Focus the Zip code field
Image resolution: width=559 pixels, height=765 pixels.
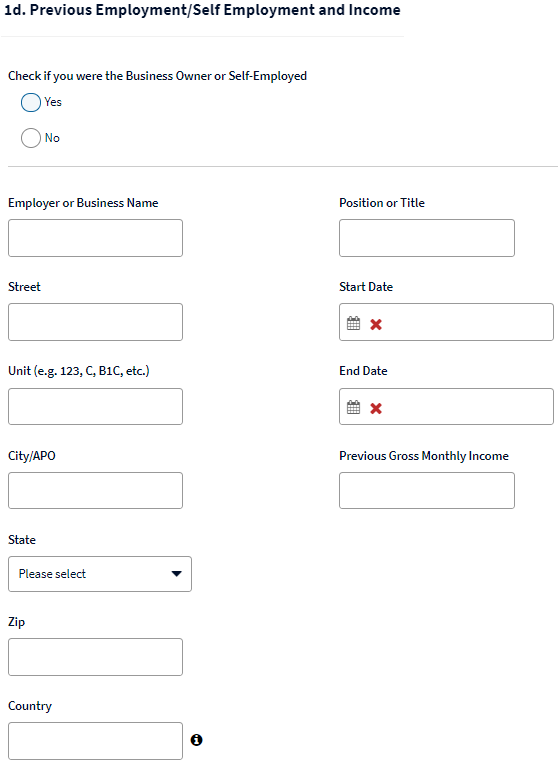pos(95,657)
